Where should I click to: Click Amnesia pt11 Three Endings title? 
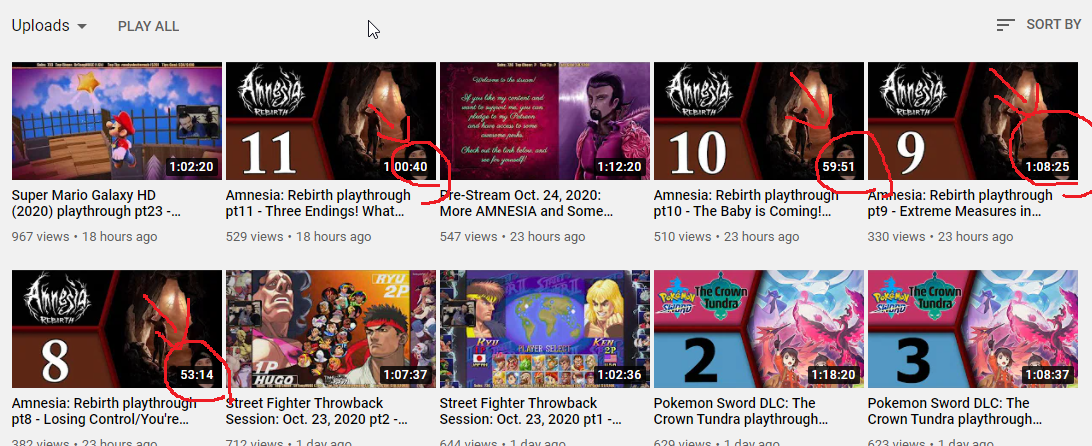click(x=319, y=203)
